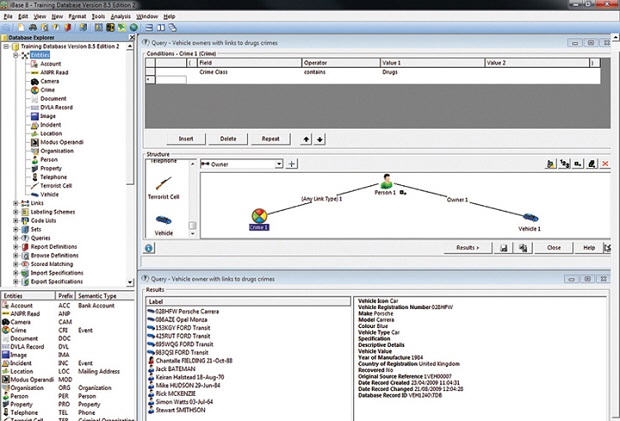Viewport: 620px width, 421px height.
Task: Click the globe toolbar icon
Action: (x=134, y=27)
